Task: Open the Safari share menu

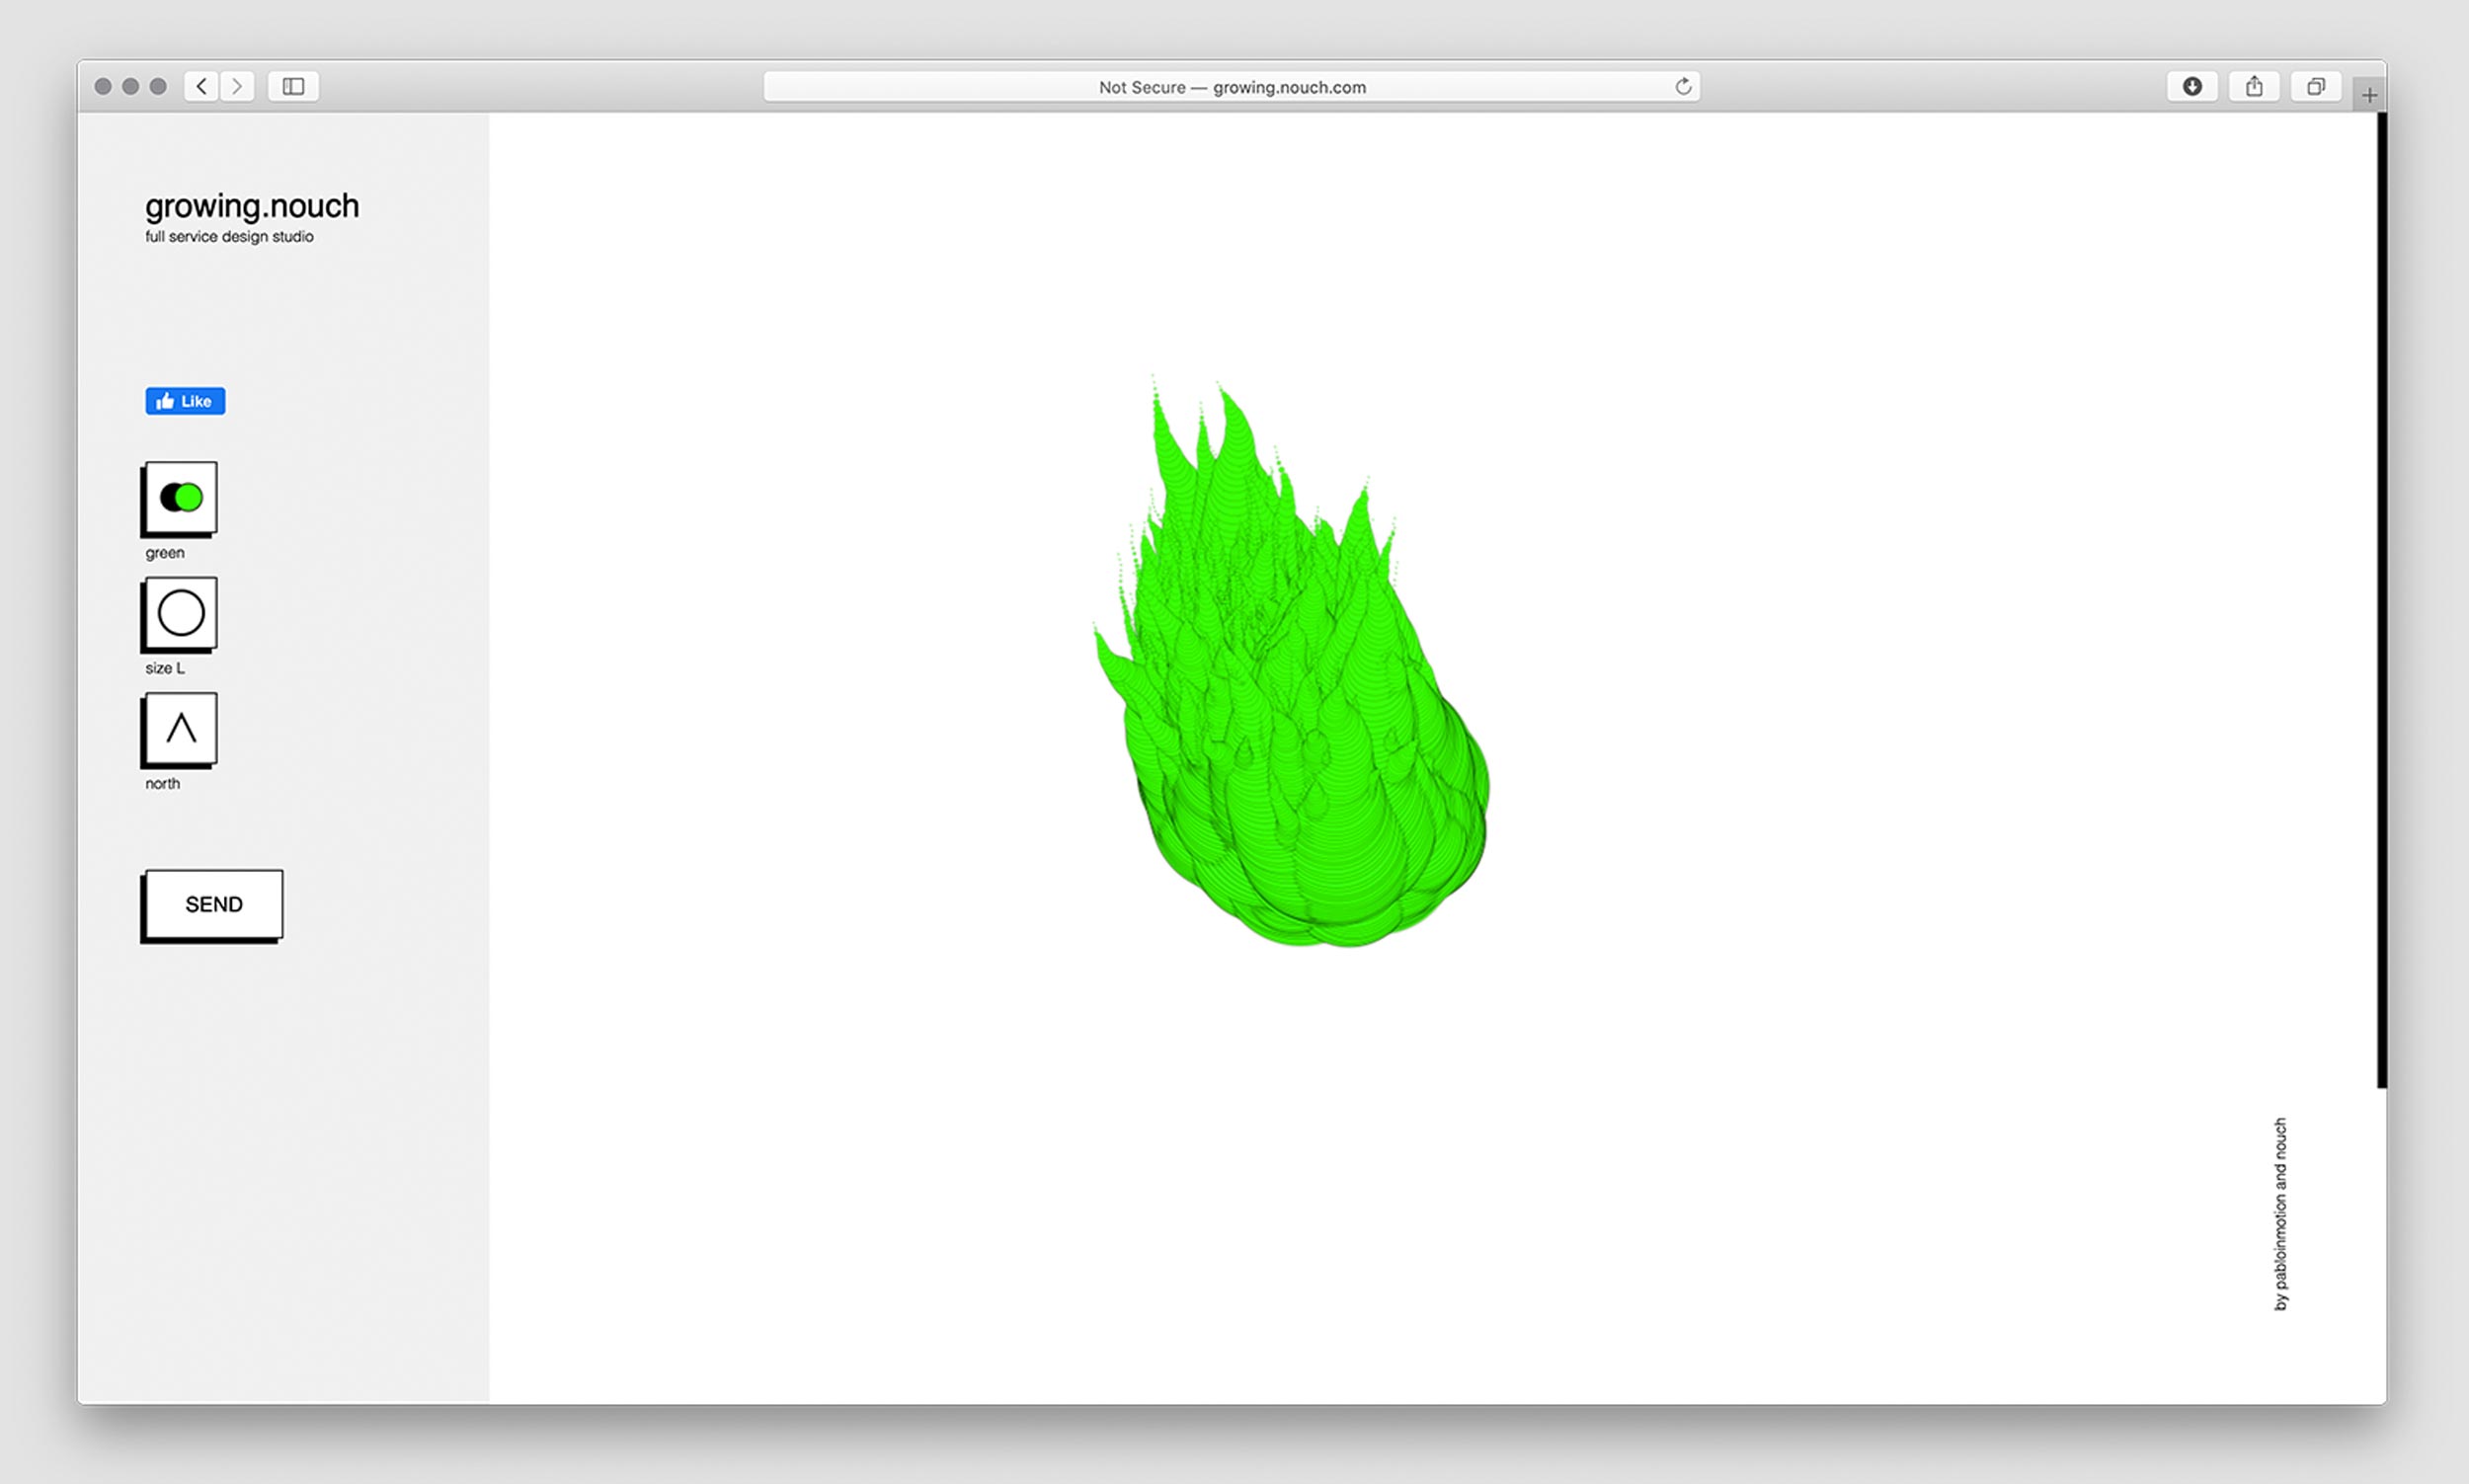Action: [x=2254, y=86]
